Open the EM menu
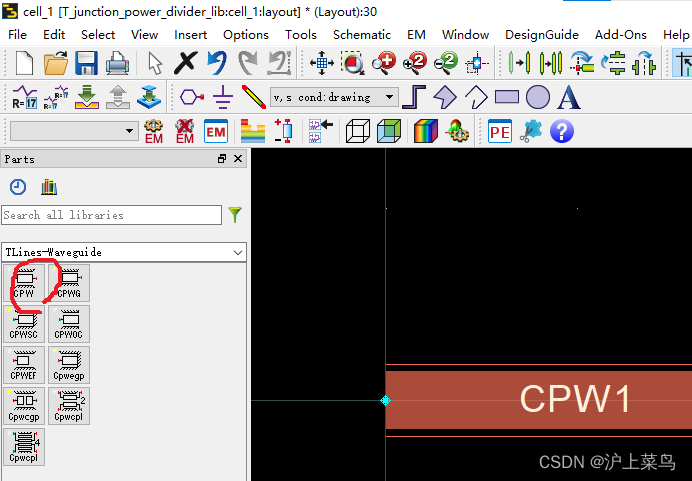The height and width of the screenshot is (481, 692). pos(416,34)
